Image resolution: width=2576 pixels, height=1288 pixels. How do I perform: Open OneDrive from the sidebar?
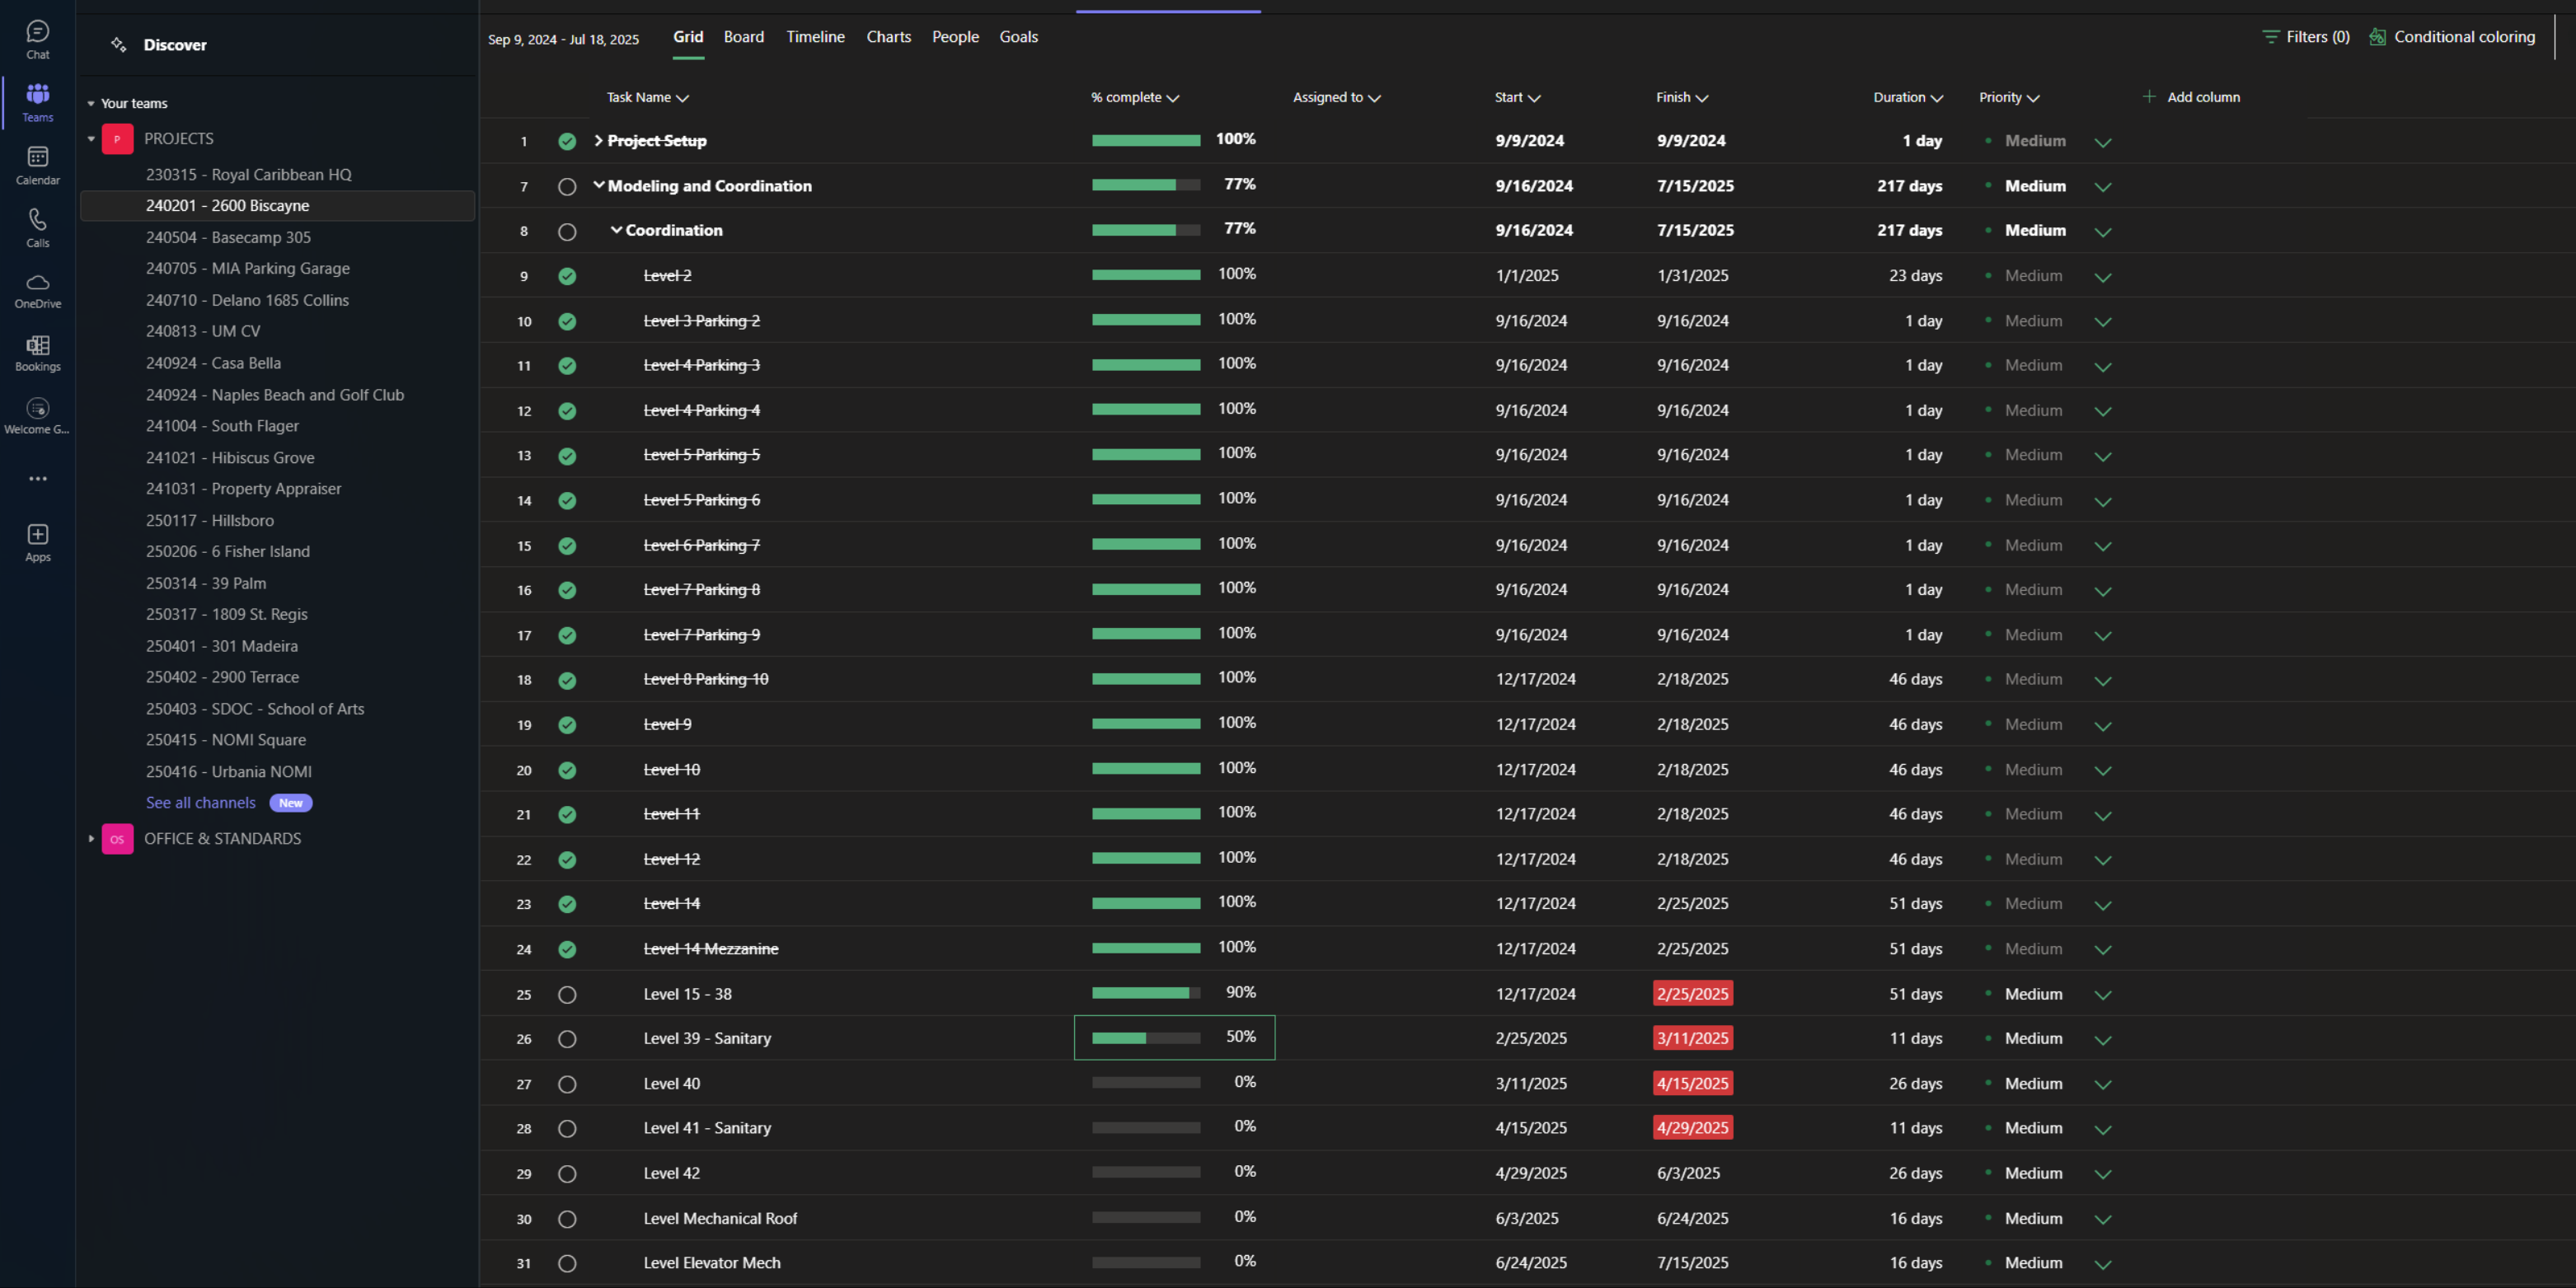pos(38,282)
